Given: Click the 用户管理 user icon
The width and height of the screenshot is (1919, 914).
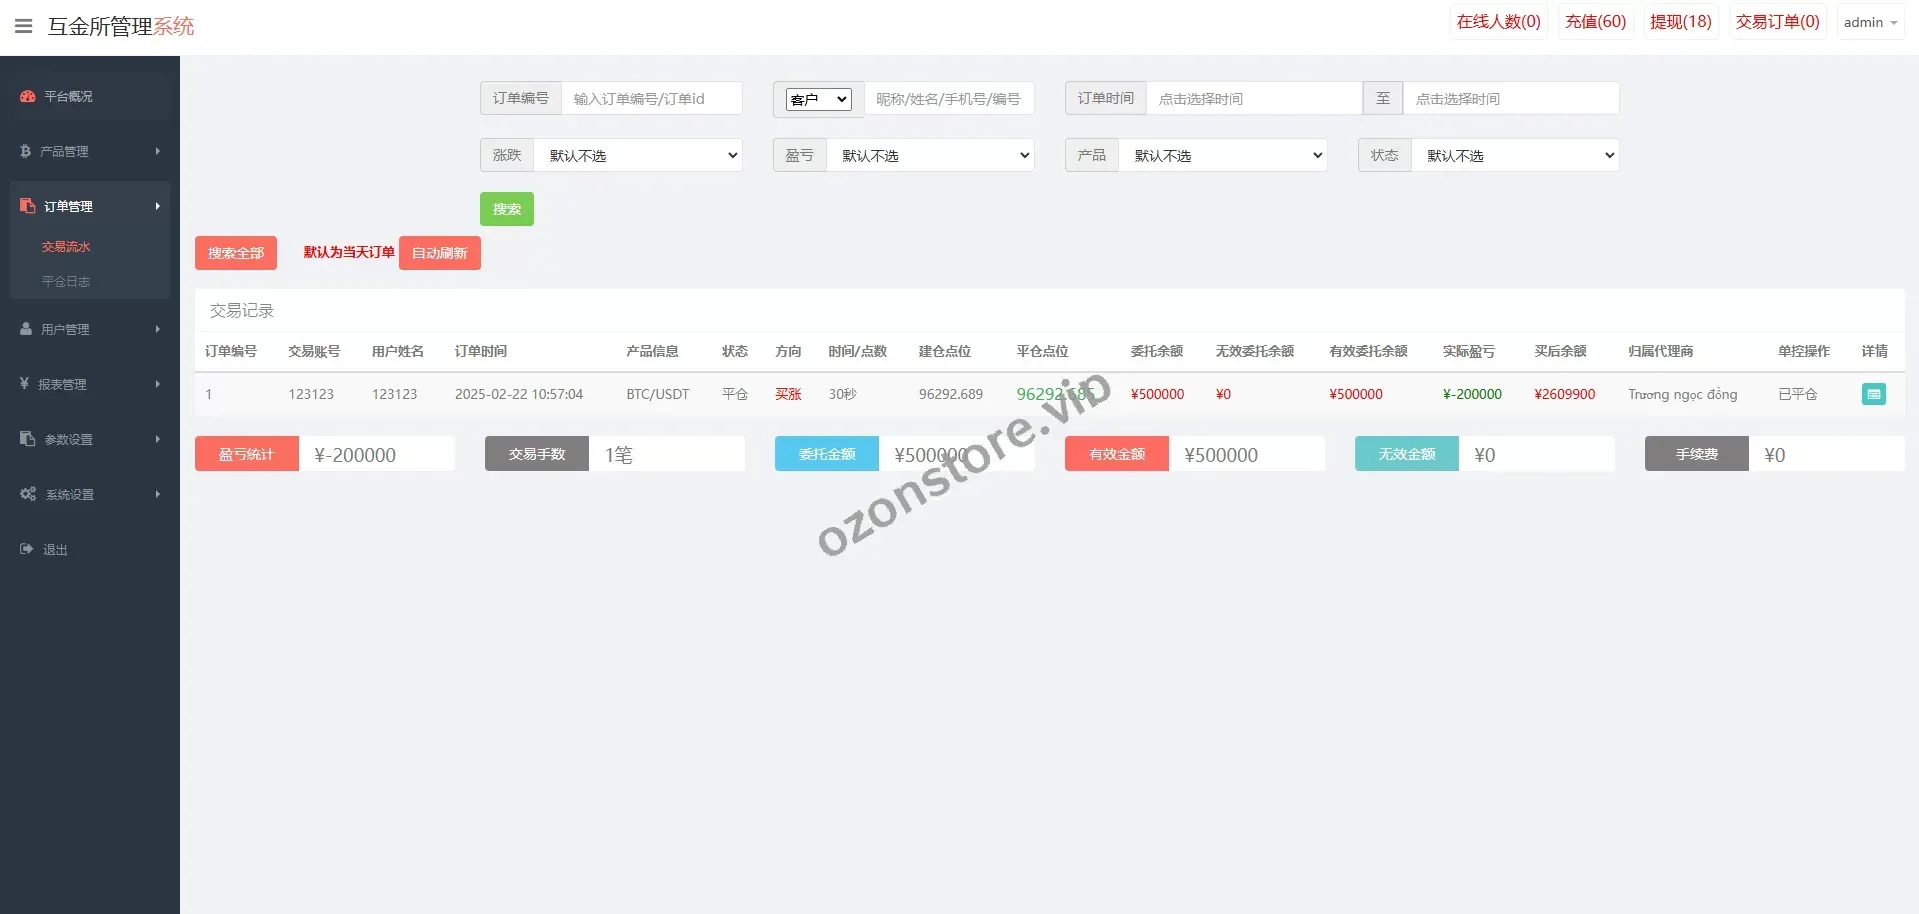Looking at the screenshot, I should 26,329.
